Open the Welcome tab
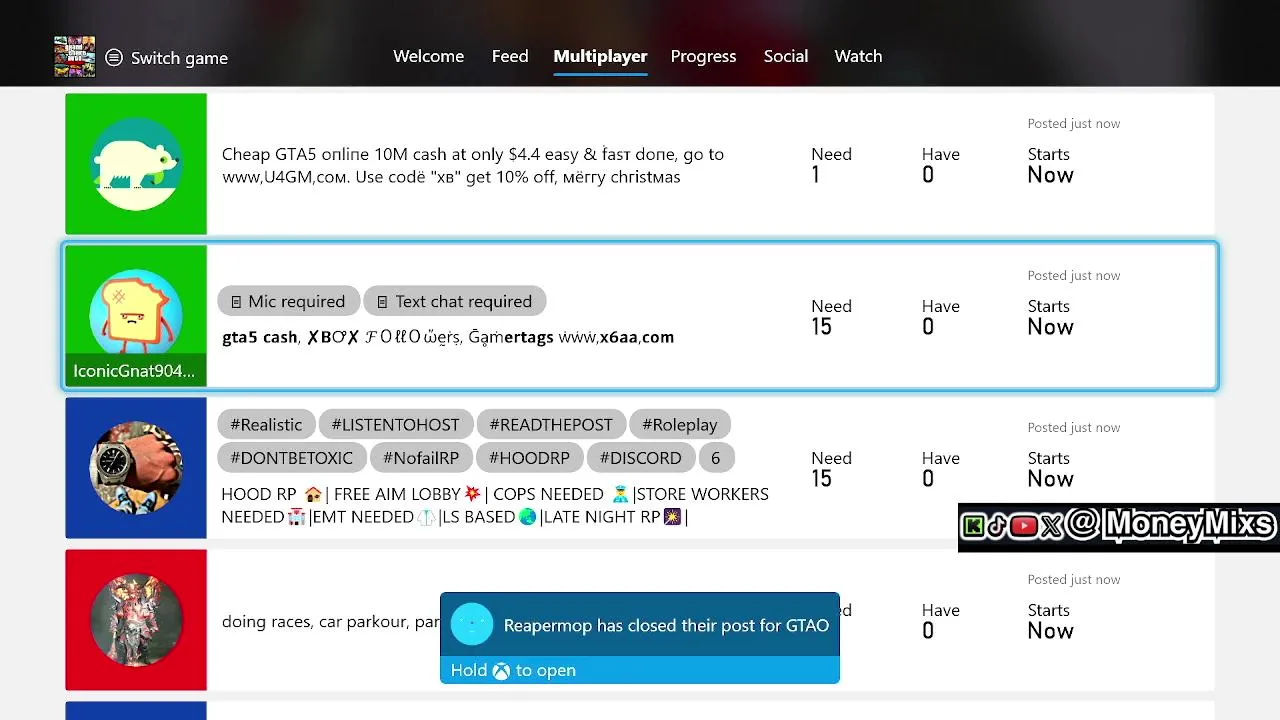 428,56
